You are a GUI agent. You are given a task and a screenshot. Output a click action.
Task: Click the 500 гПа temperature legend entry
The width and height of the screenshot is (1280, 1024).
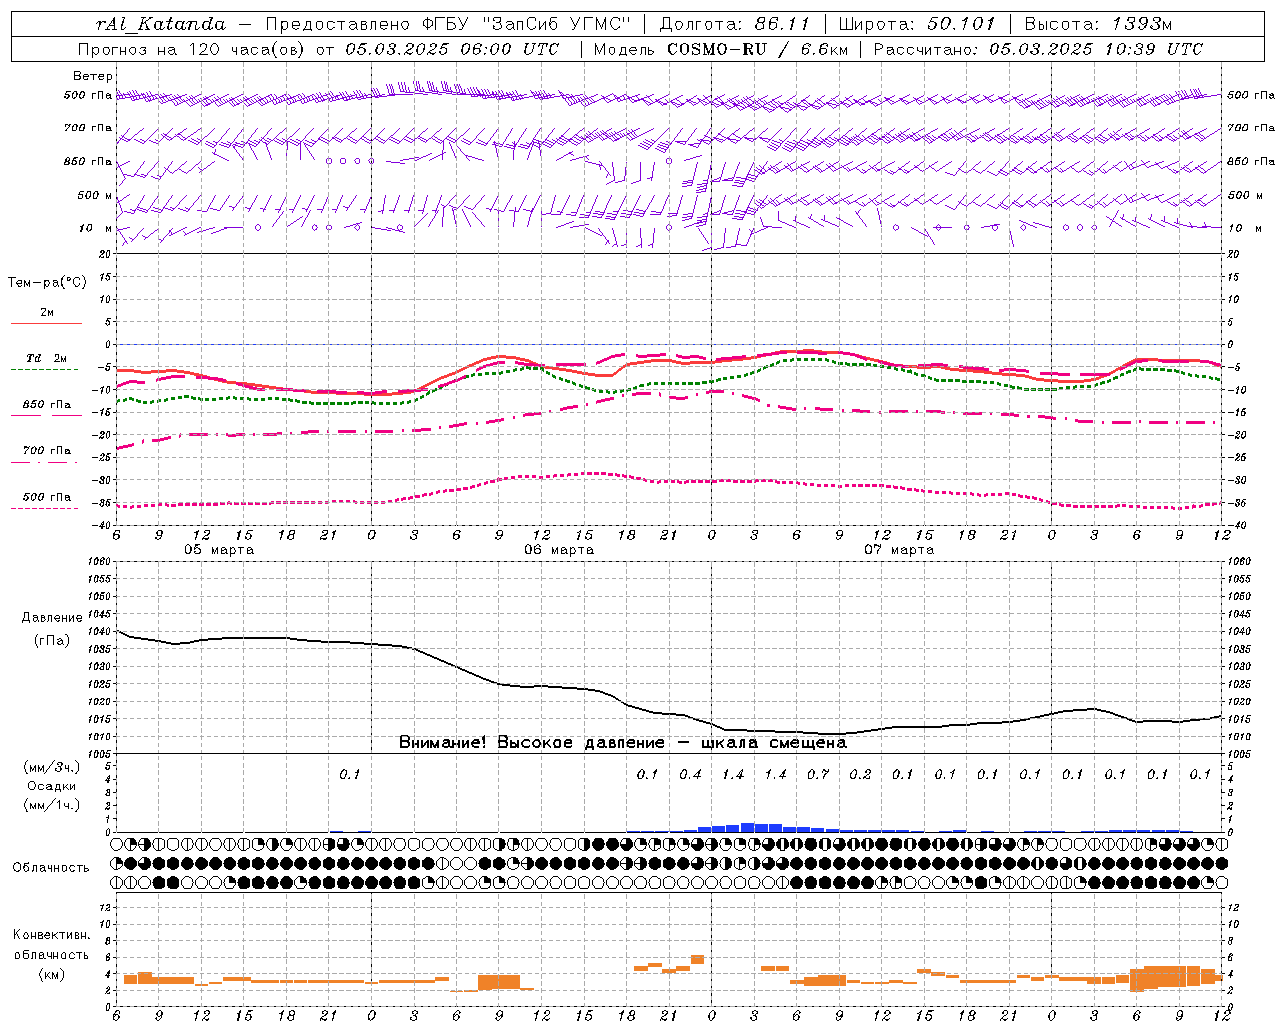[47, 497]
